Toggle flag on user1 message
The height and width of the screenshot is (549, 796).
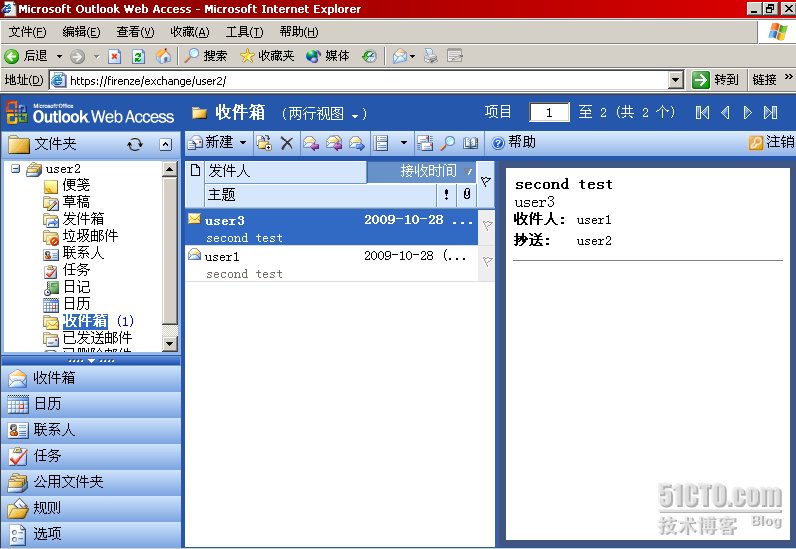pos(487,262)
